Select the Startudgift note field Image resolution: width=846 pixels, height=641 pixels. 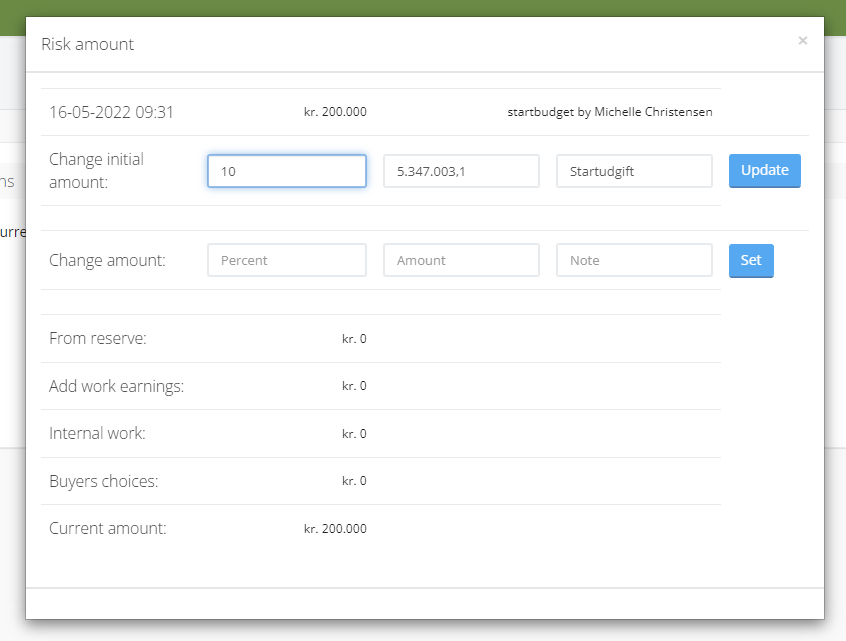pyautogui.click(x=634, y=171)
